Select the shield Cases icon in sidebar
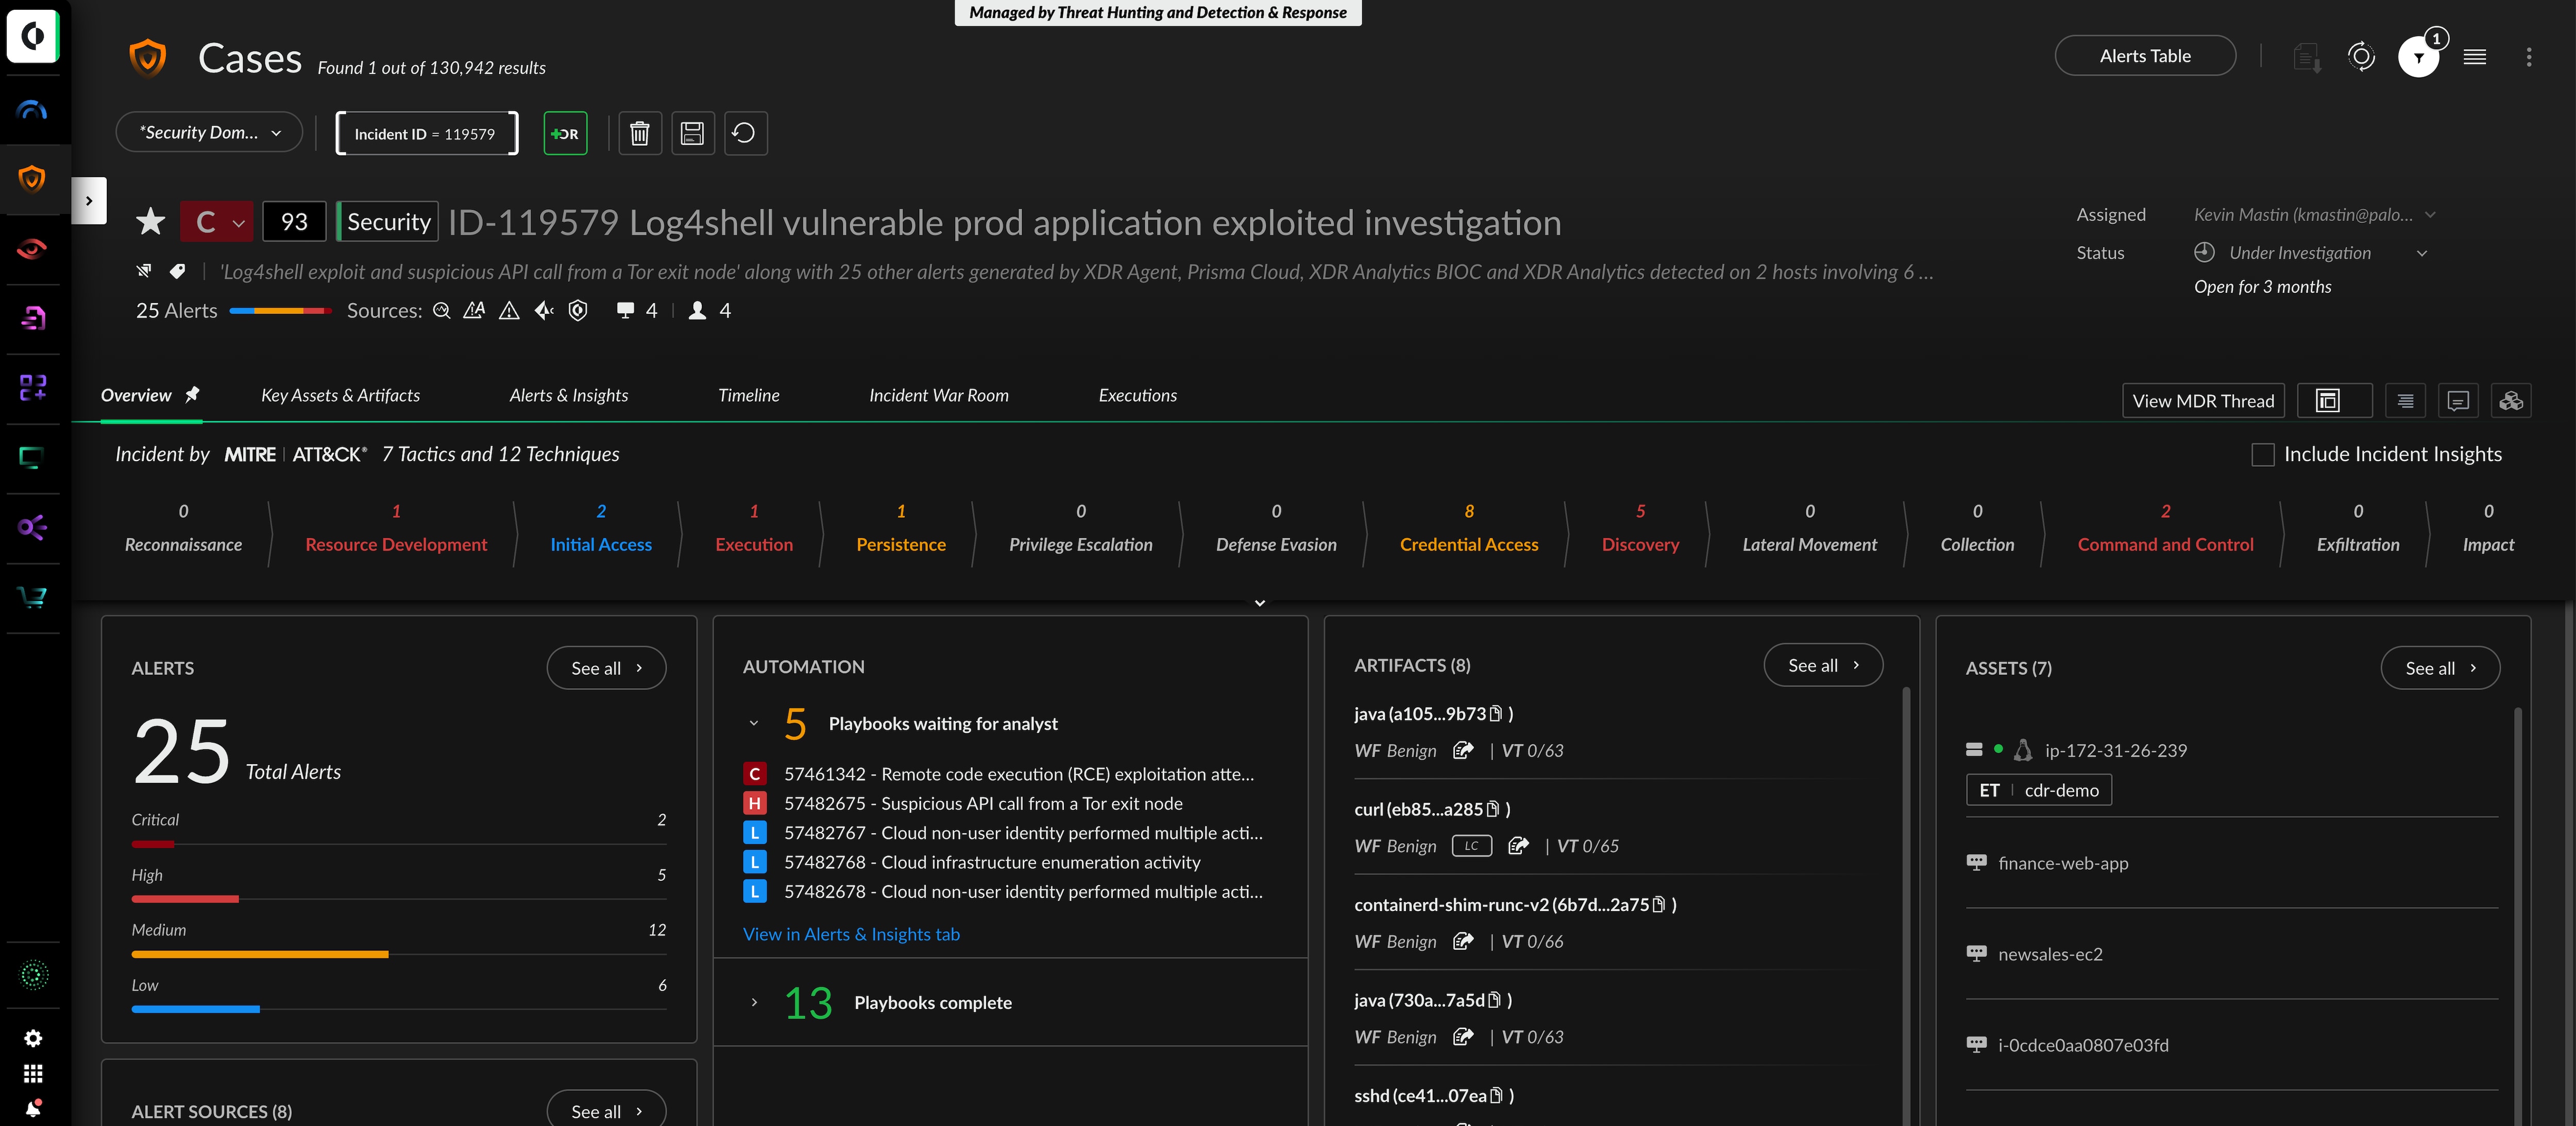2576x1126 pixels. click(33, 179)
